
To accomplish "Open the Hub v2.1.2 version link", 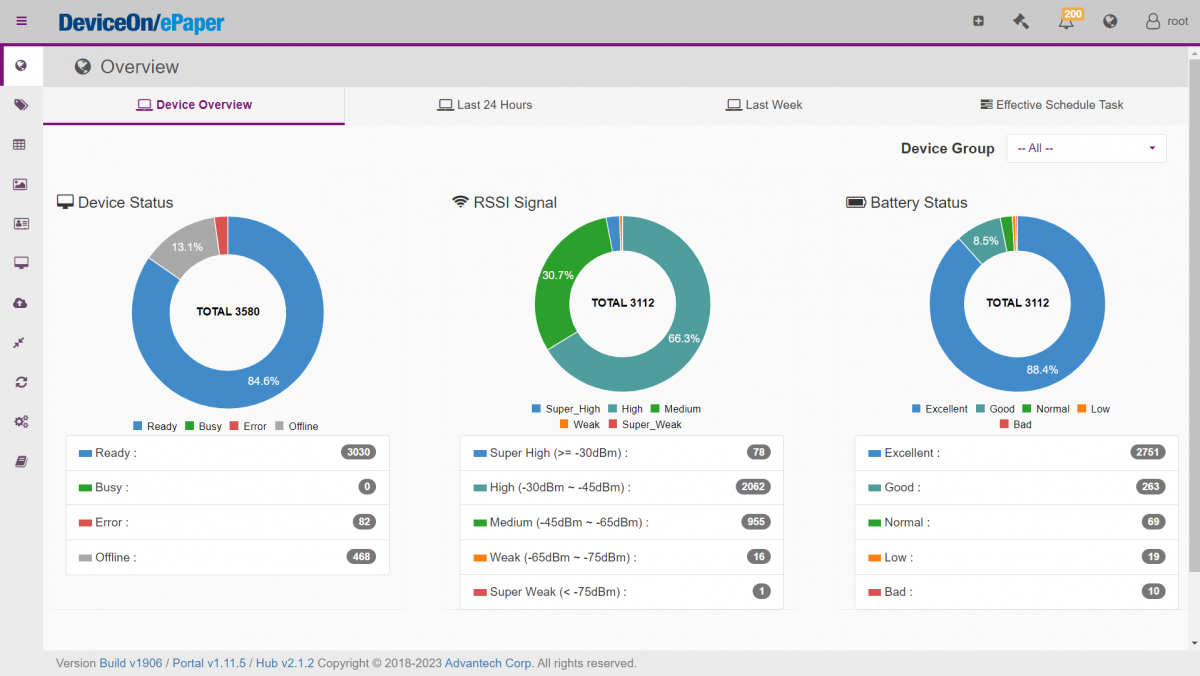I will point(284,662).
